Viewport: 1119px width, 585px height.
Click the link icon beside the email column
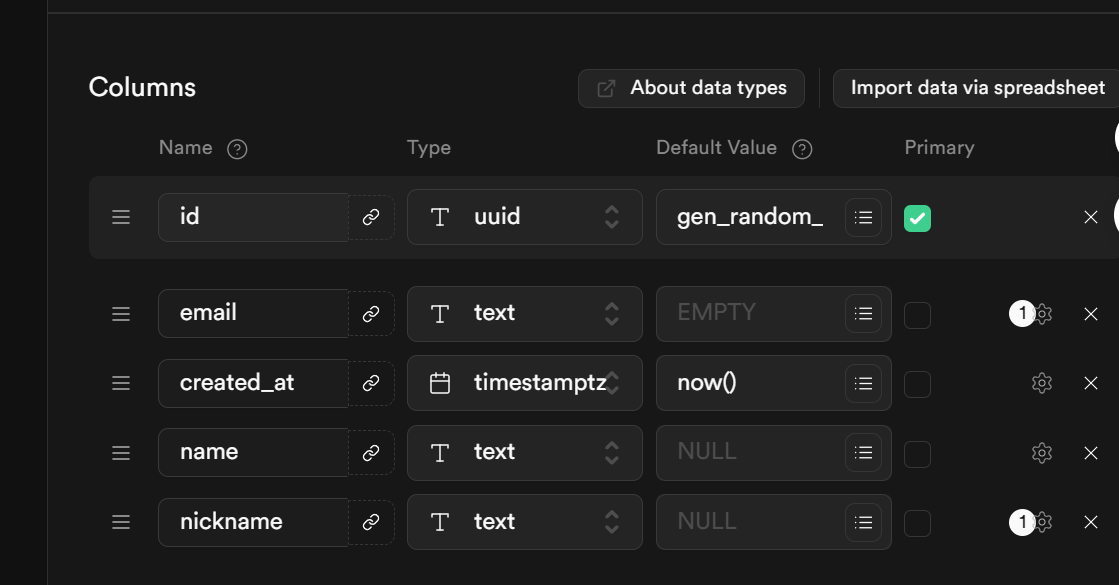tap(371, 314)
